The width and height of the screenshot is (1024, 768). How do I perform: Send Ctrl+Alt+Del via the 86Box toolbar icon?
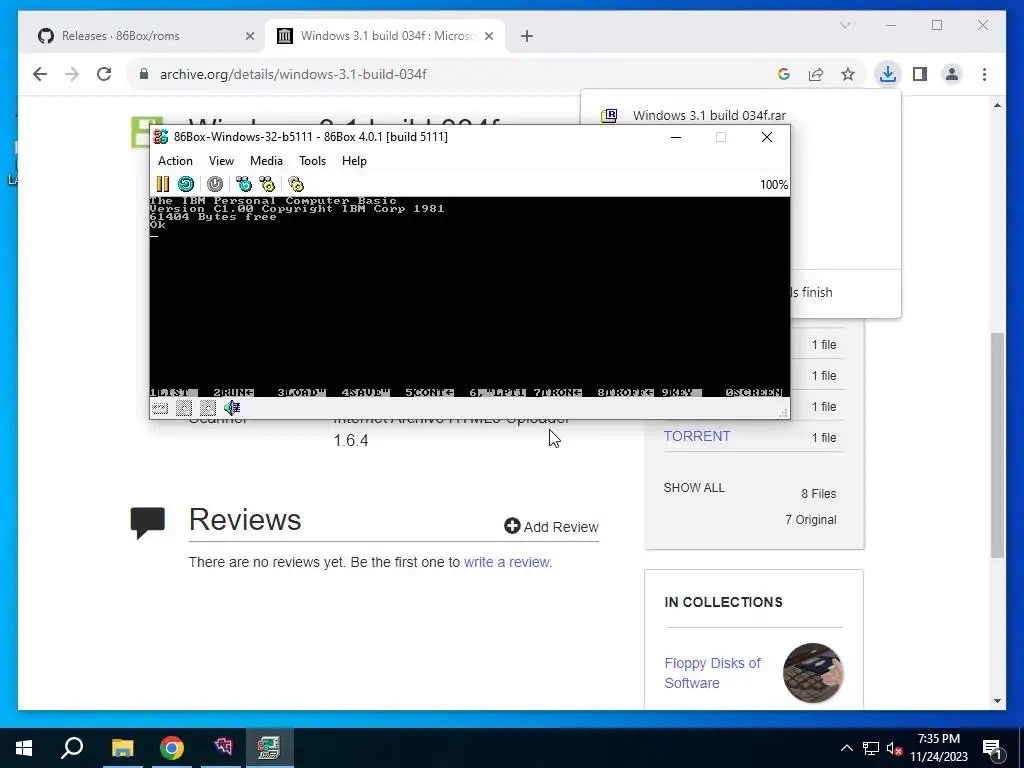pos(244,184)
